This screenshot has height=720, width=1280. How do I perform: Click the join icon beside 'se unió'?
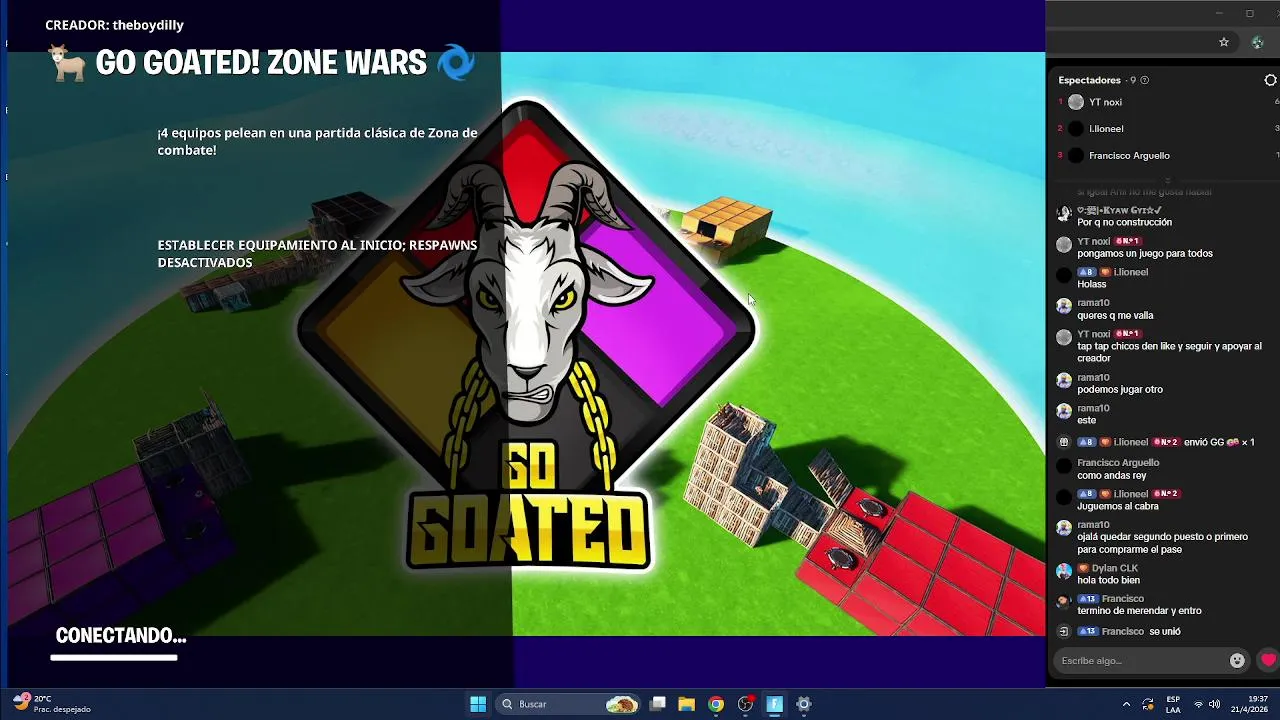click(x=1064, y=632)
